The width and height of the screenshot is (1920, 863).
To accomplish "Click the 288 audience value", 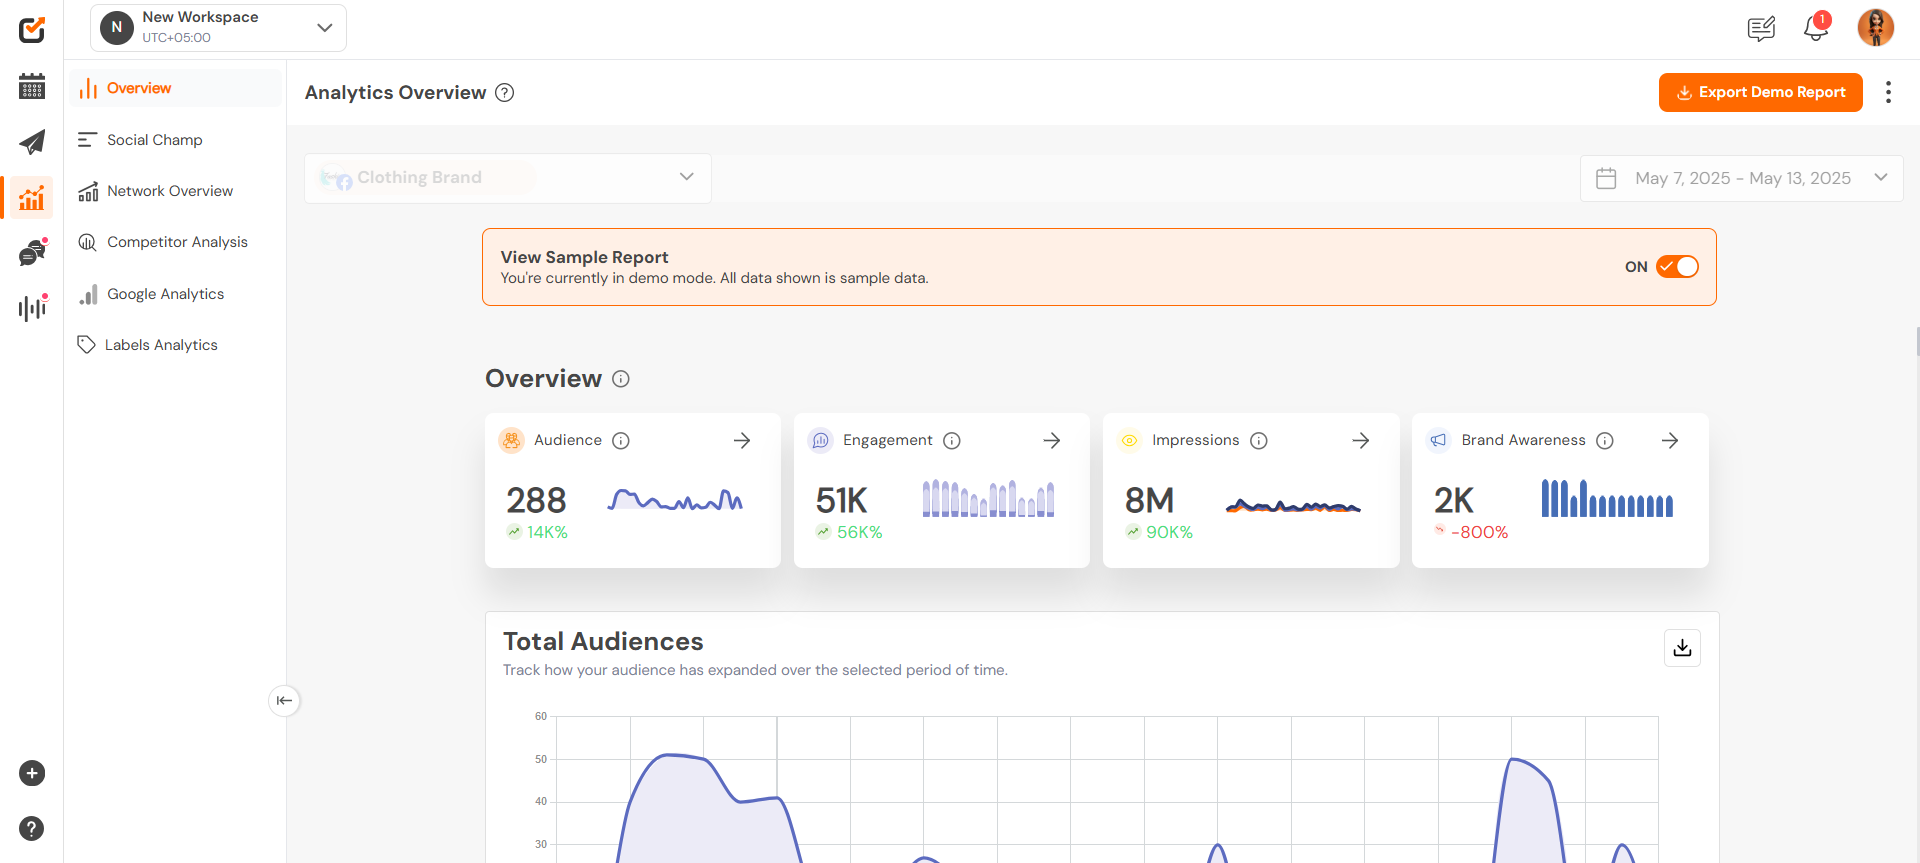I will [x=536, y=500].
